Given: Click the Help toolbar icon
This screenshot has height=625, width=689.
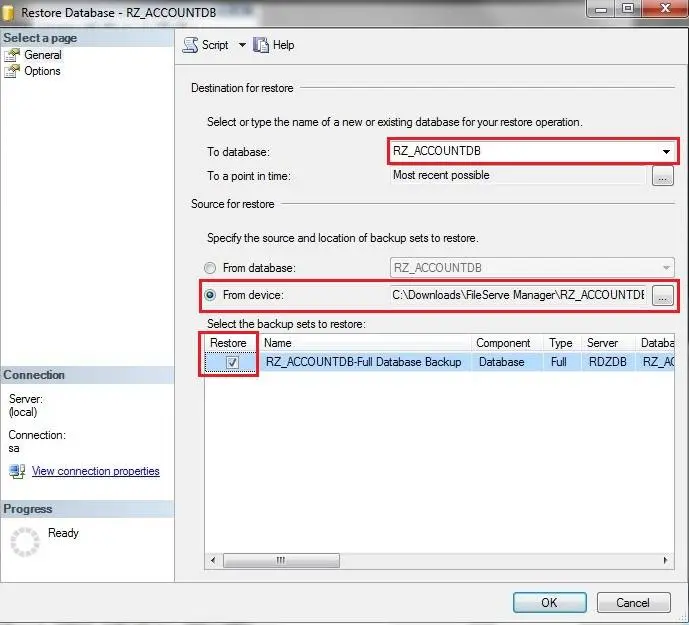Looking at the screenshot, I should click(261, 45).
